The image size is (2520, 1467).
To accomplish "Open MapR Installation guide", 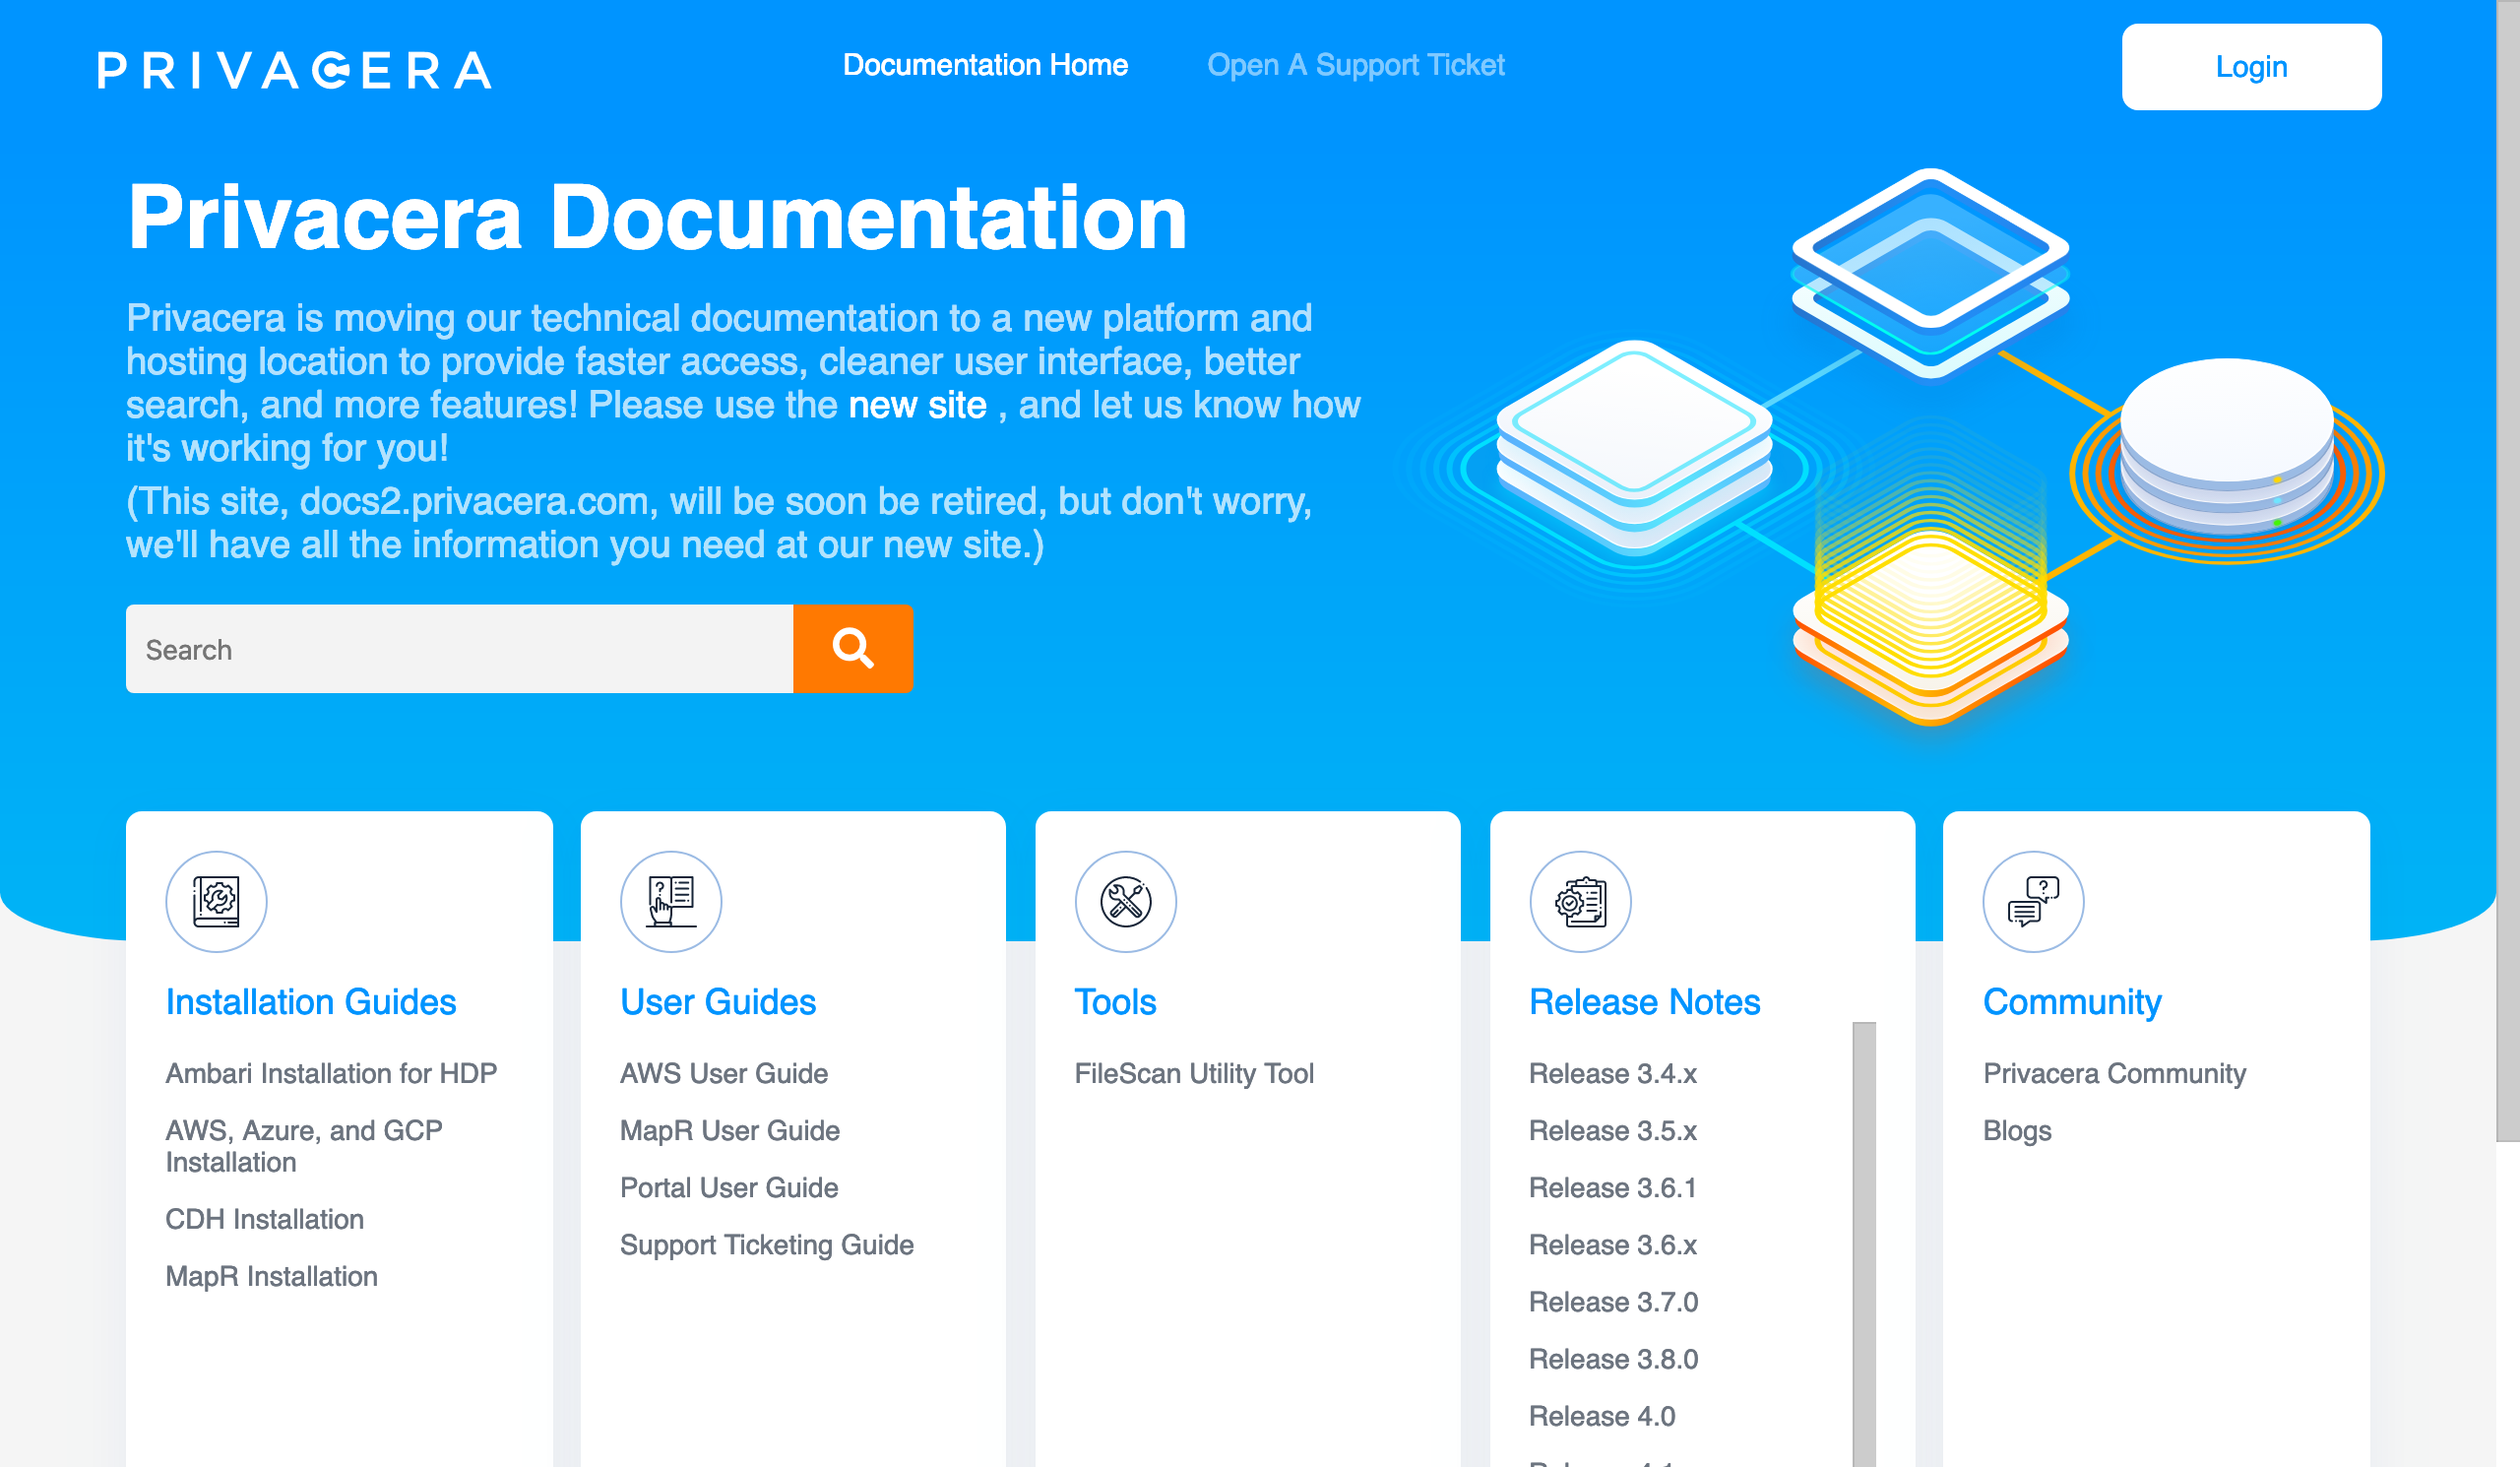I will [272, 1276].
